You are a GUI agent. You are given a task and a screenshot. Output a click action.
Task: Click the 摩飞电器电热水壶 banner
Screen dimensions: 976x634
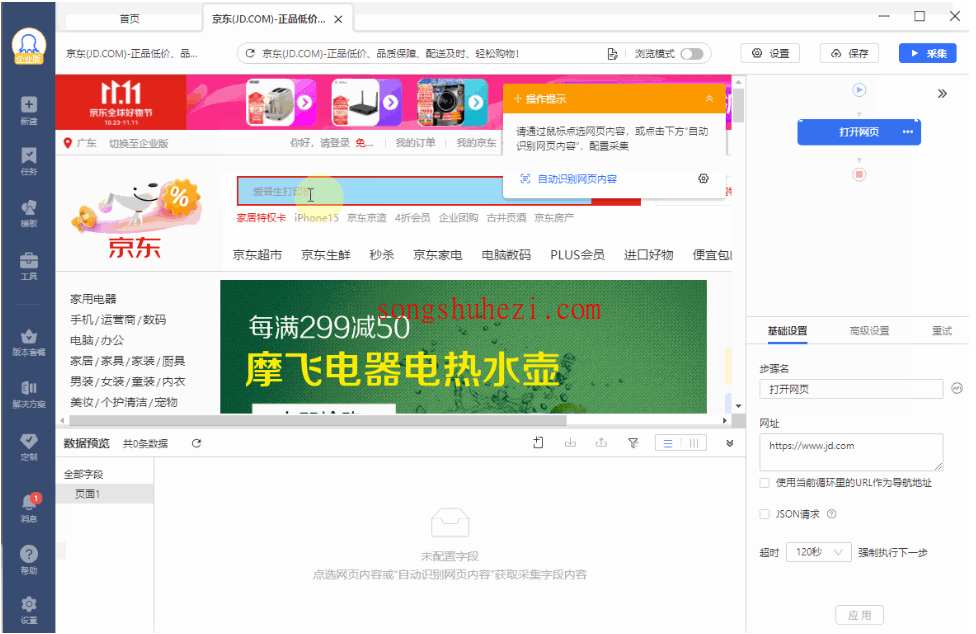point(463,347)
